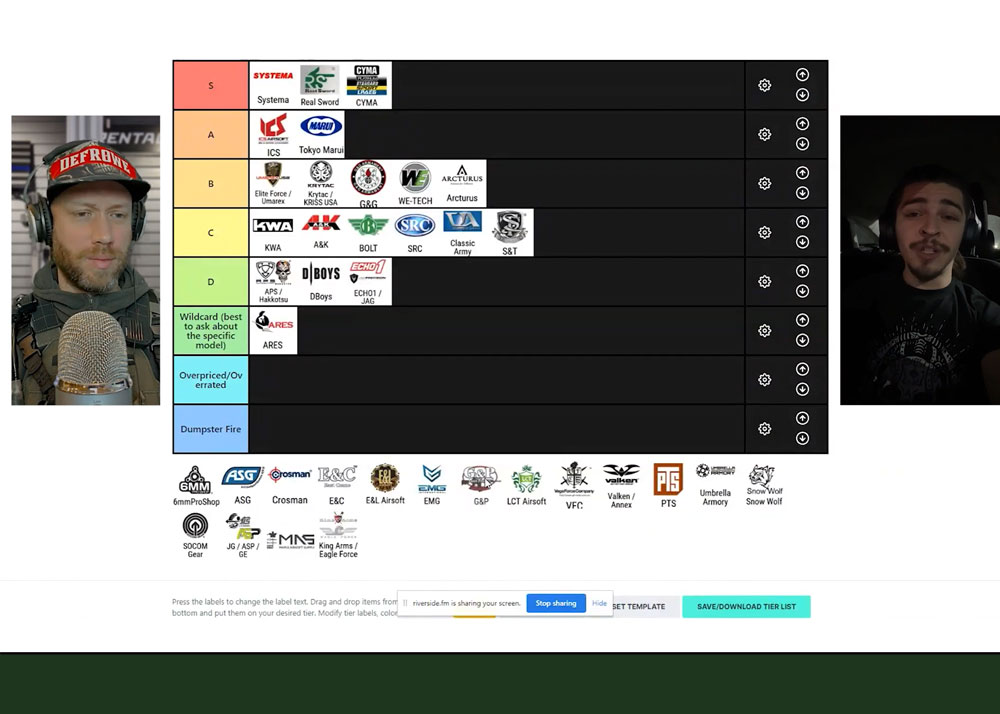Move Overpriced/Overrated row down with arrow

pyautogui.click(x=802, y=390)
